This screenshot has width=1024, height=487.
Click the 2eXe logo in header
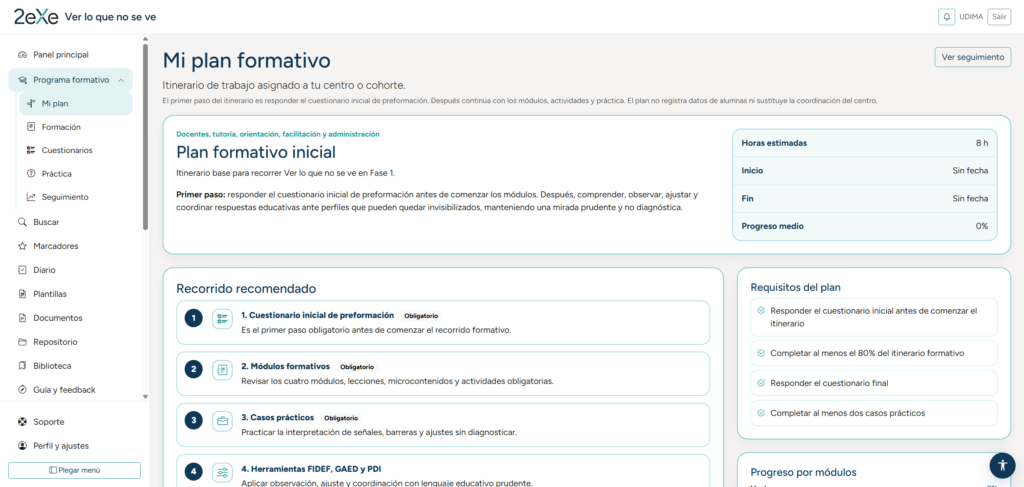point(36,17)
